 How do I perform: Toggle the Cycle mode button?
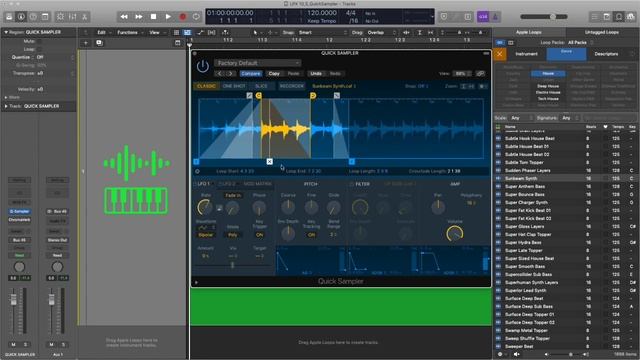coord(196,17)
